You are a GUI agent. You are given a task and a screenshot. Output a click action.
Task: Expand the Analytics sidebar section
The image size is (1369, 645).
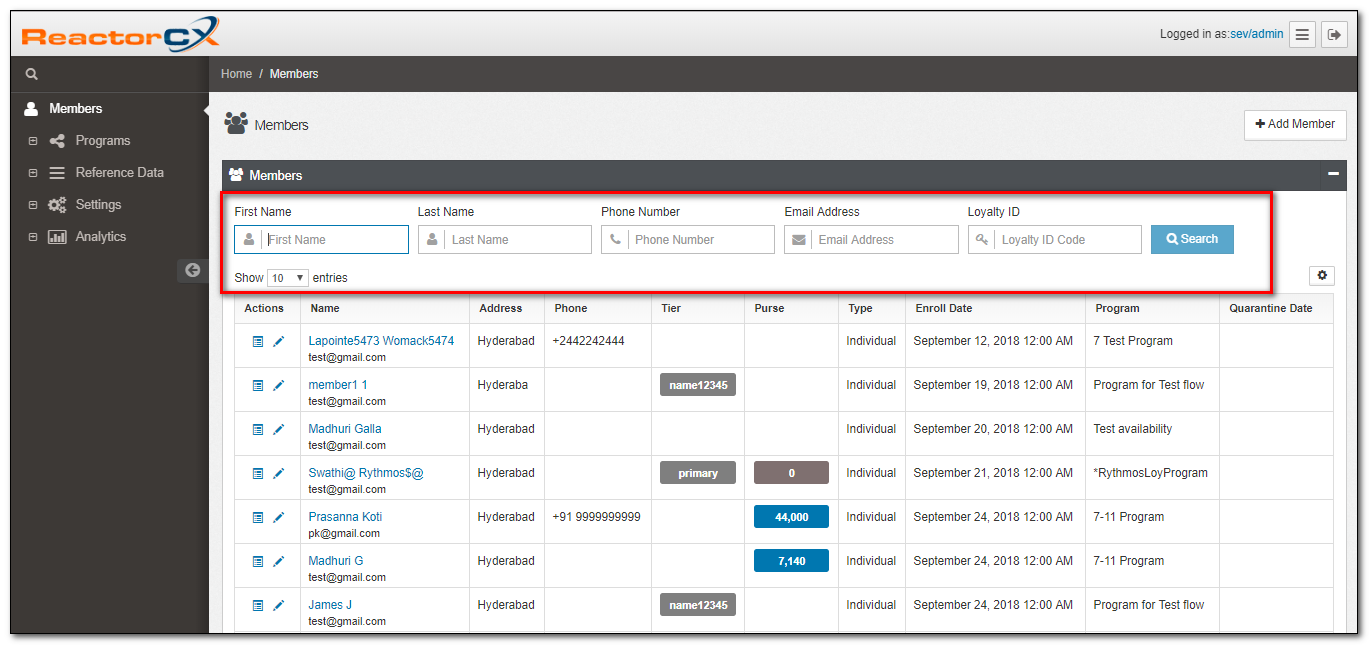tap(33, 237)
